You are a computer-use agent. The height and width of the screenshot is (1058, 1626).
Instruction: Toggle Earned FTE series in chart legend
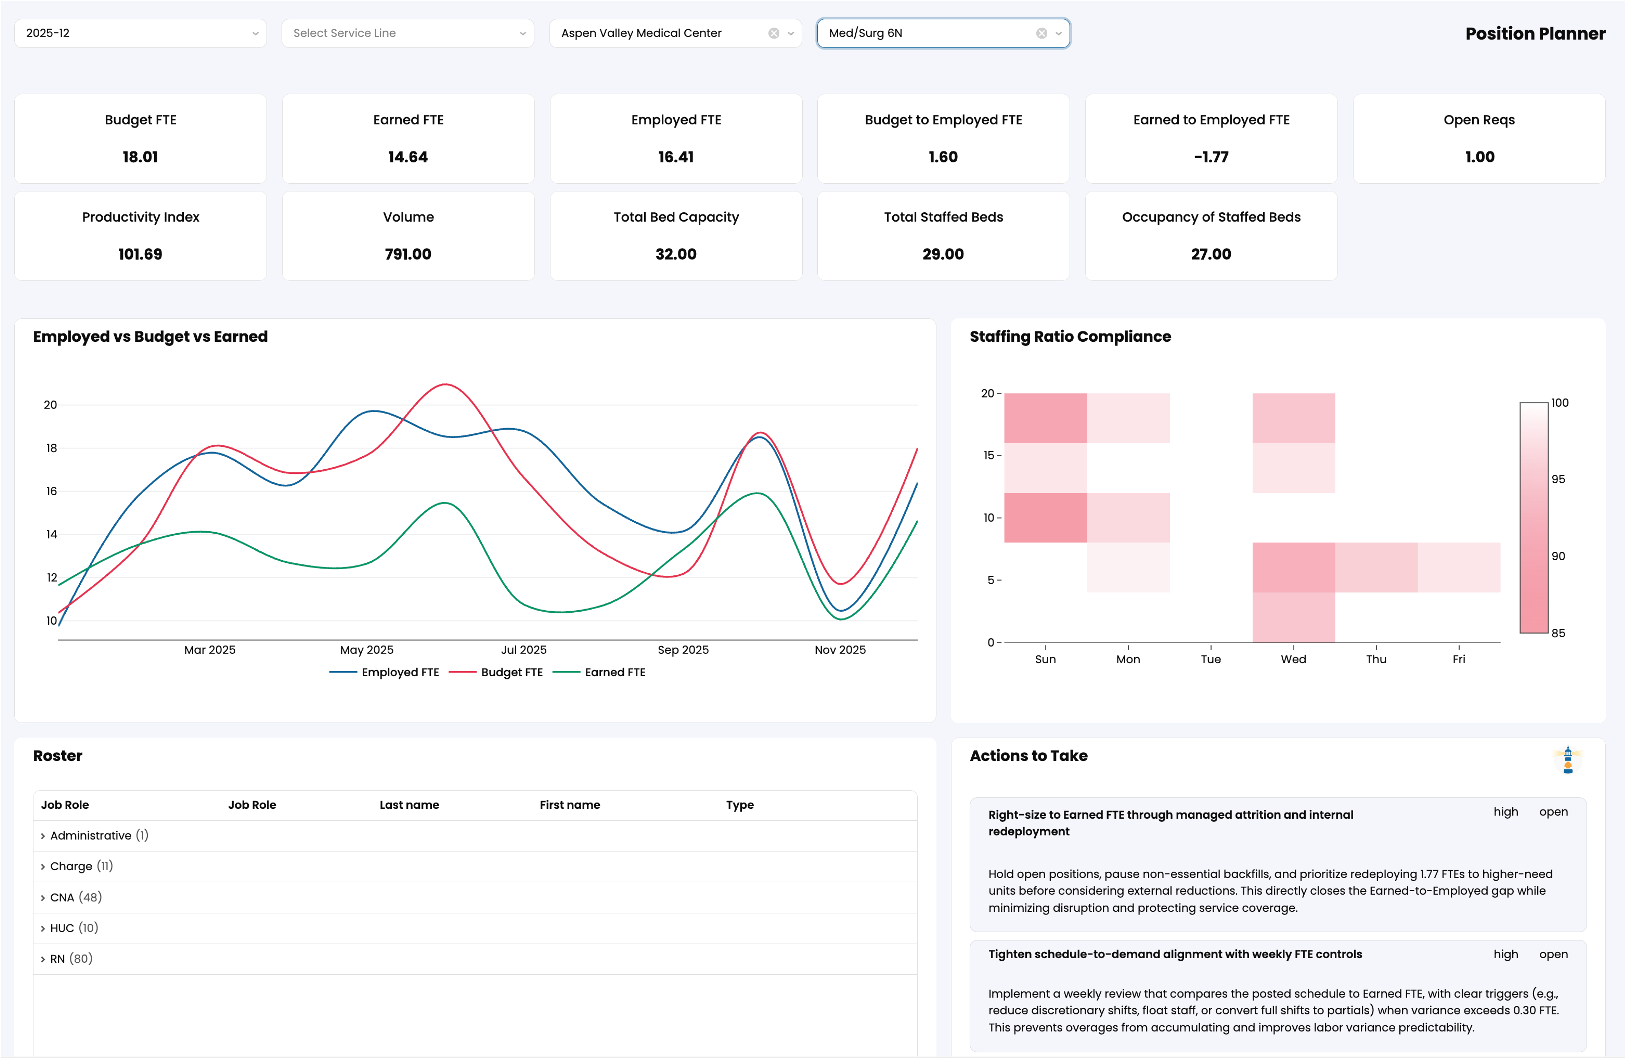click(600, 673)
